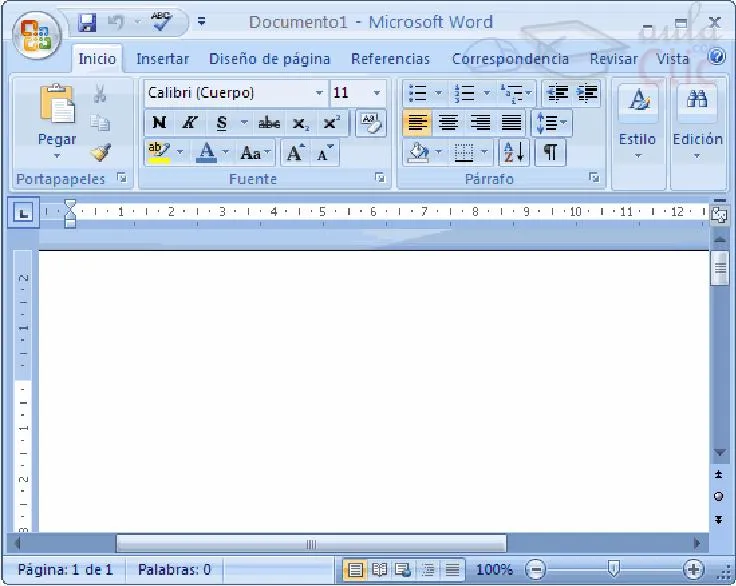Viewport: 736px width, 586px height.
Task: Expand bullet list style dropdown arrow
Action: coord(439,93)
